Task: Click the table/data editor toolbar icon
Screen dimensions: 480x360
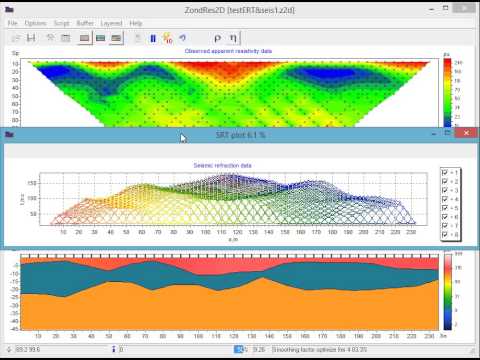Action: (x=66, y=38)
